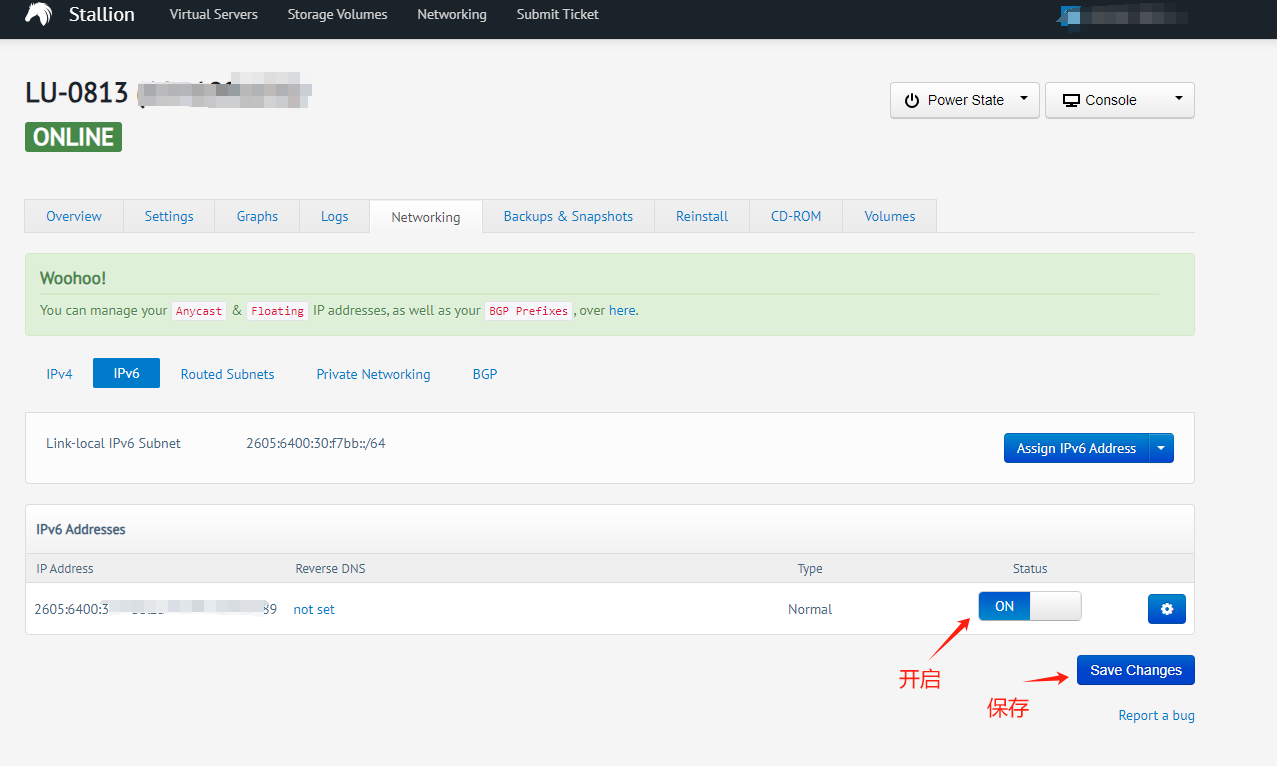Toggle the IPv6 address status switch
This screenshot has height=766, width=1277.
point(1029,606)
